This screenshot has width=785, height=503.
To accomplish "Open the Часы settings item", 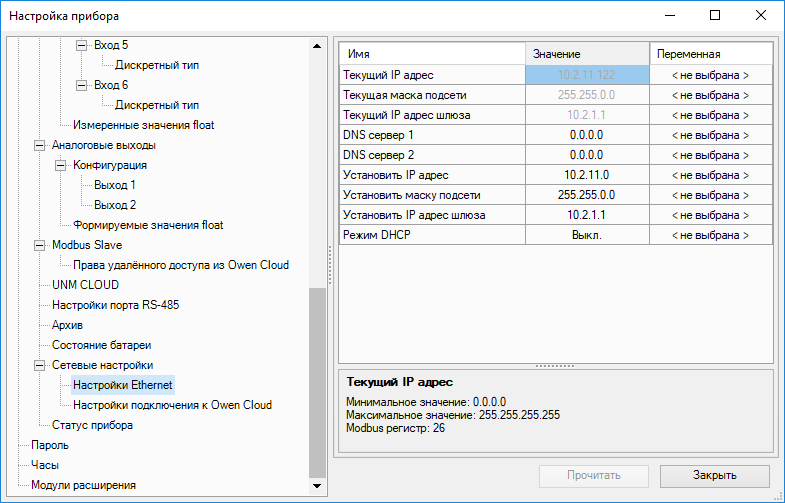I will click(45, 465).
